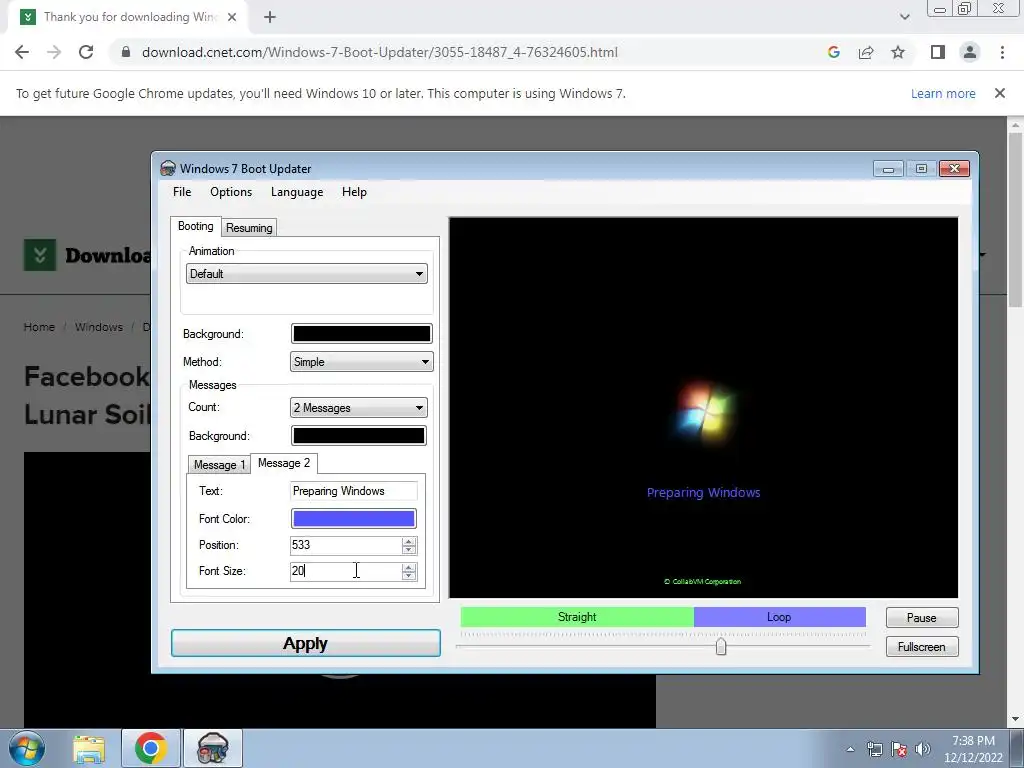The image size is (1024, 768).
Task: Open the File menu
Action: click(182, 192)
